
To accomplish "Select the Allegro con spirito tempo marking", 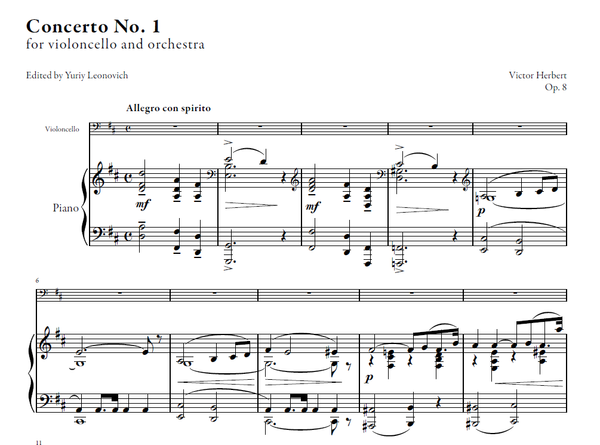I will coord(168,108).
